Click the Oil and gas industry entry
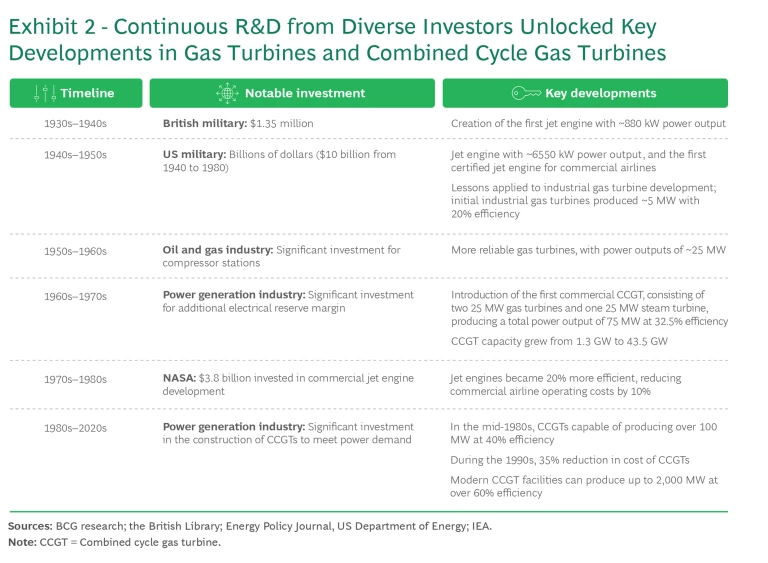The height and width of the screenshot is (563, 768). [281, 255]
